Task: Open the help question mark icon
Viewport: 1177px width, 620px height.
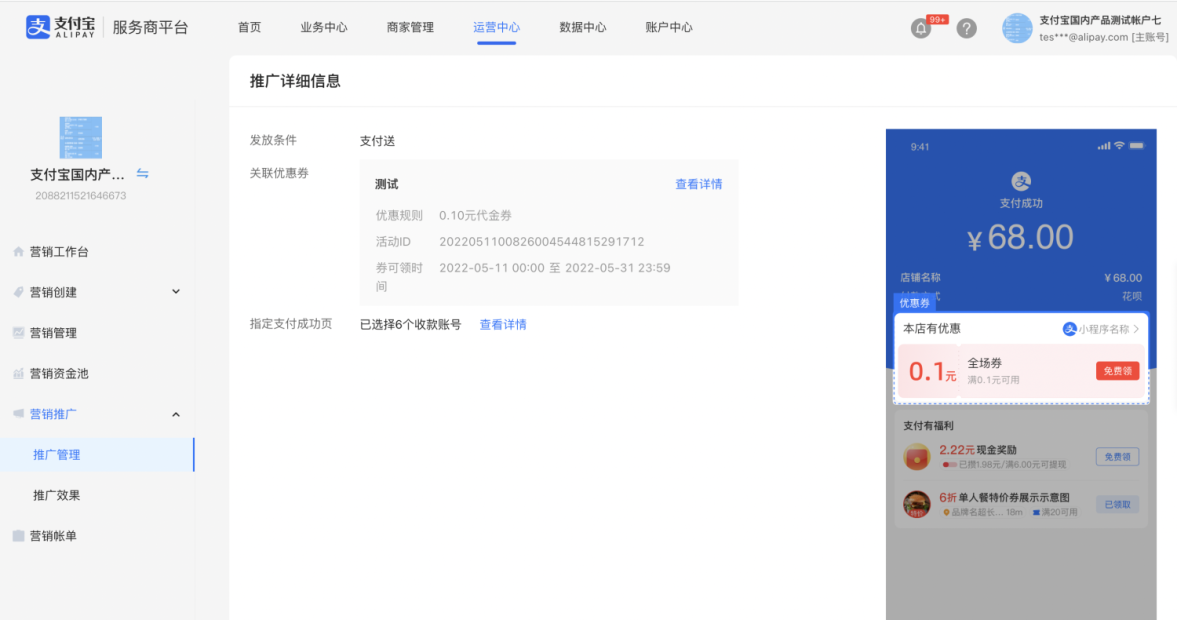Action: click(x=966, y=29)
